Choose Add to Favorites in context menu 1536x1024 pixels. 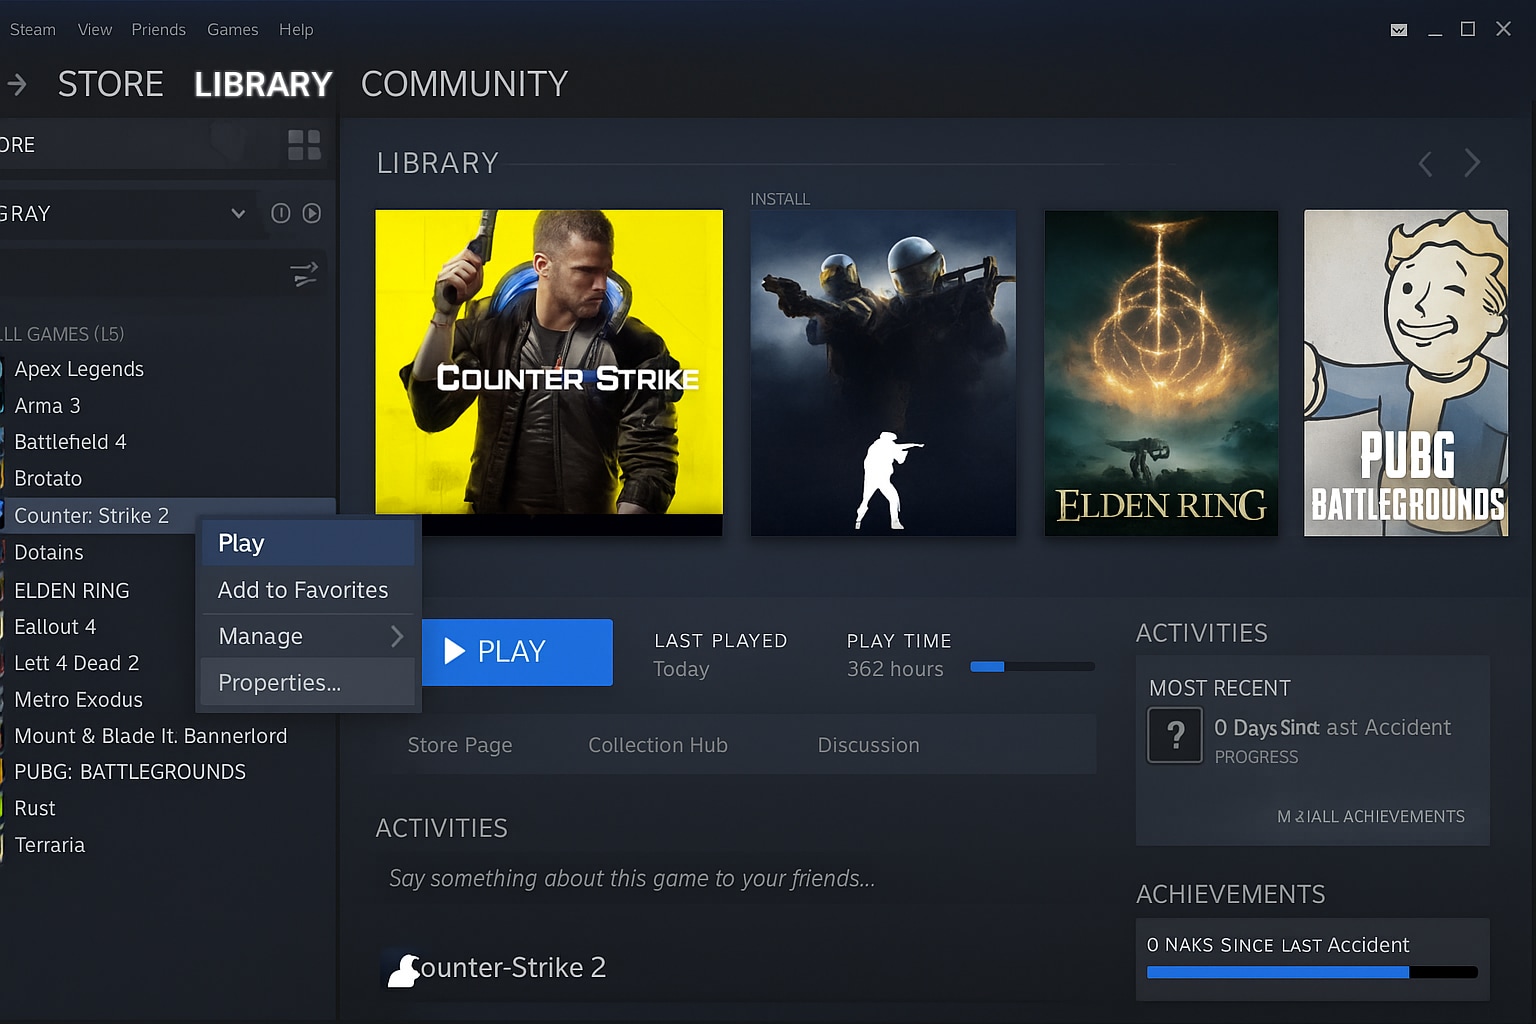[x=307, y=590]
